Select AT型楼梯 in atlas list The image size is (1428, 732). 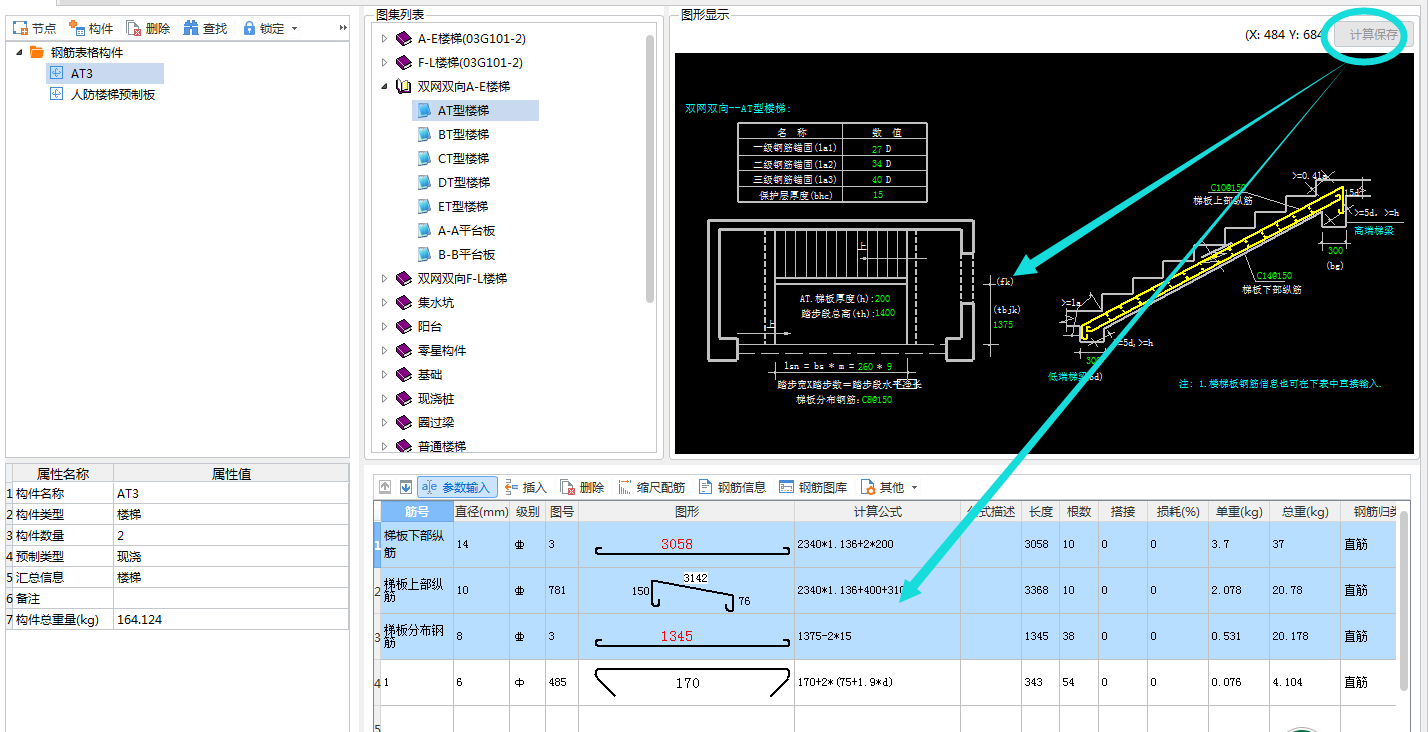463,111
